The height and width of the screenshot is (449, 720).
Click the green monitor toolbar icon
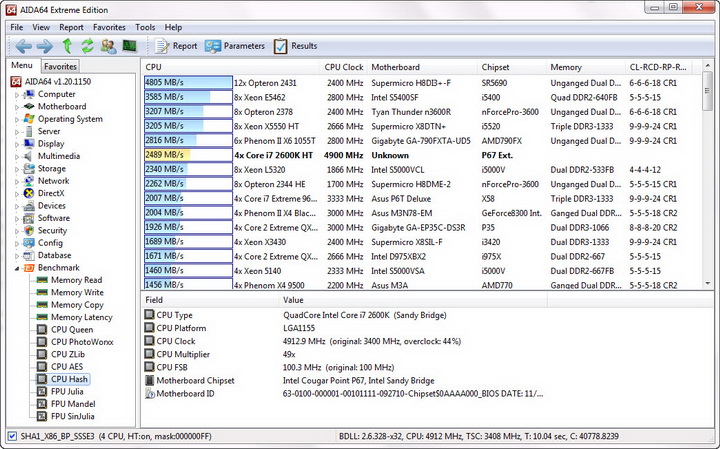[129, 46]
